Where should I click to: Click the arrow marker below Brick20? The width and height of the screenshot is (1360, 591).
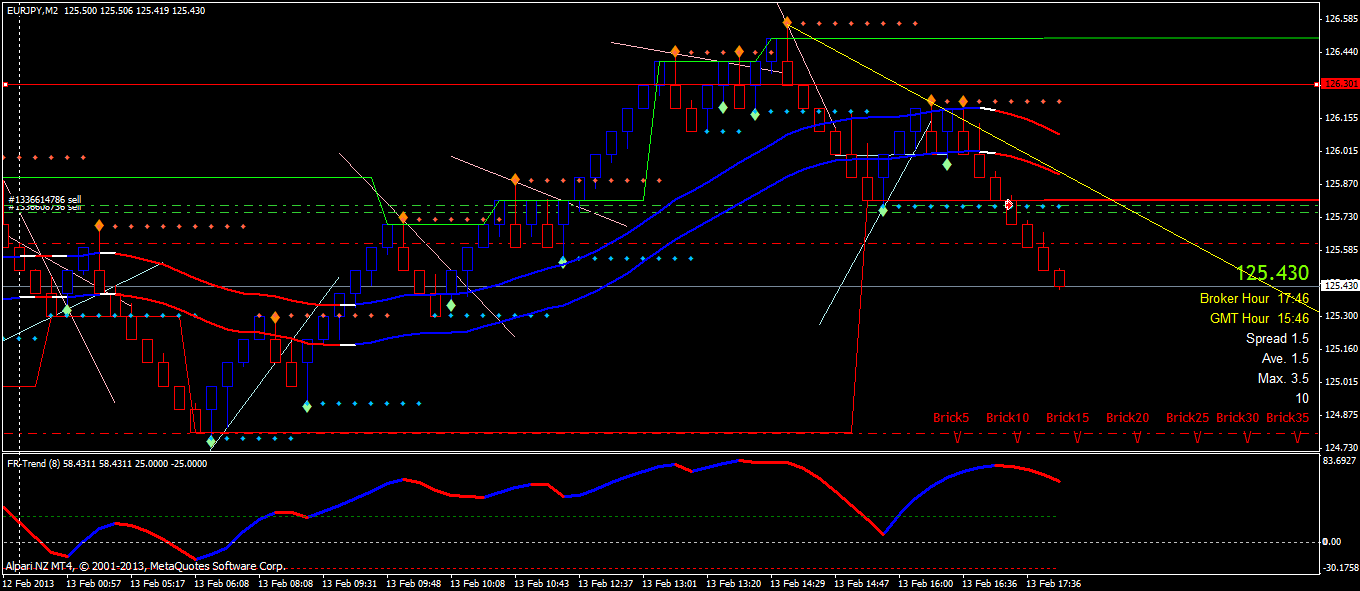(1138, 437)
